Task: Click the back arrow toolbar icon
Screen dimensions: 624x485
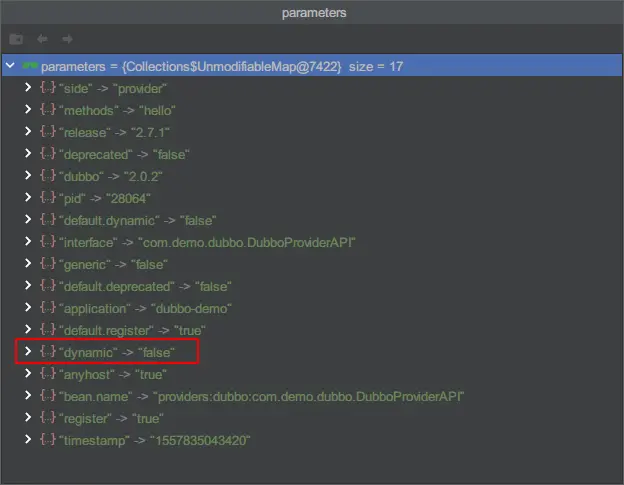Action: click(x=42, y=39)
